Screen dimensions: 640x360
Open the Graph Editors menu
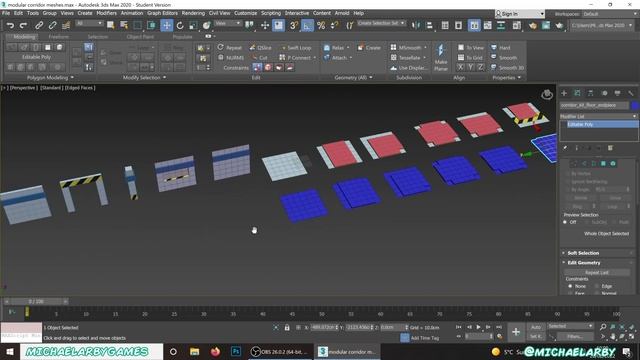pyautogui.click(x=162, y=13)
